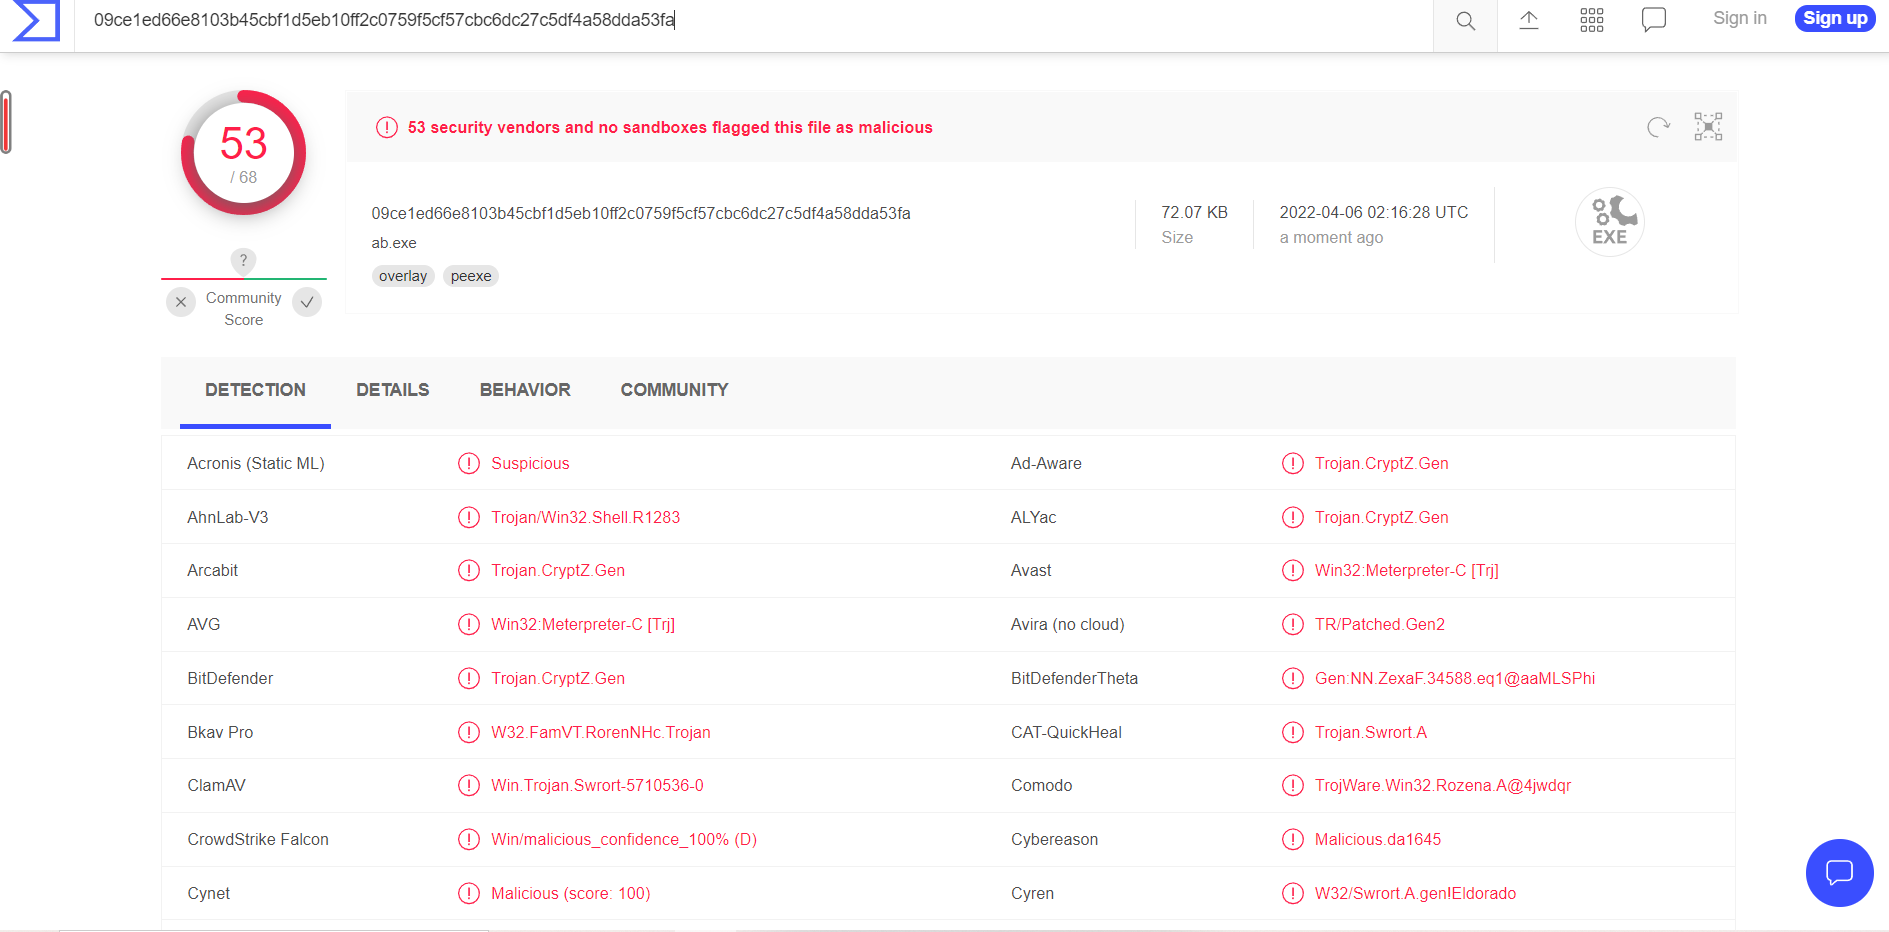1889x932 pixels.
Task: Vote malicious with the X community button
Action: tap(181, 302)
